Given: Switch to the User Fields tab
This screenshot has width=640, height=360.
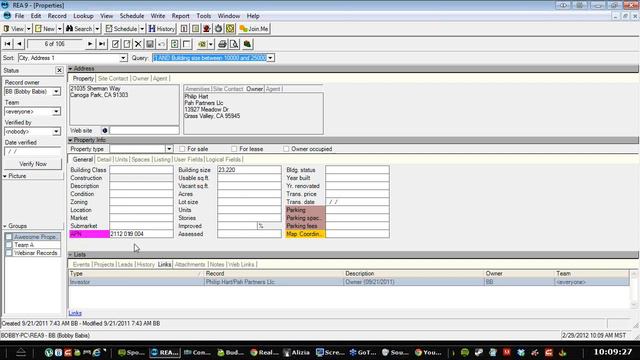Looking at the screenshot, I should (188, 160).
